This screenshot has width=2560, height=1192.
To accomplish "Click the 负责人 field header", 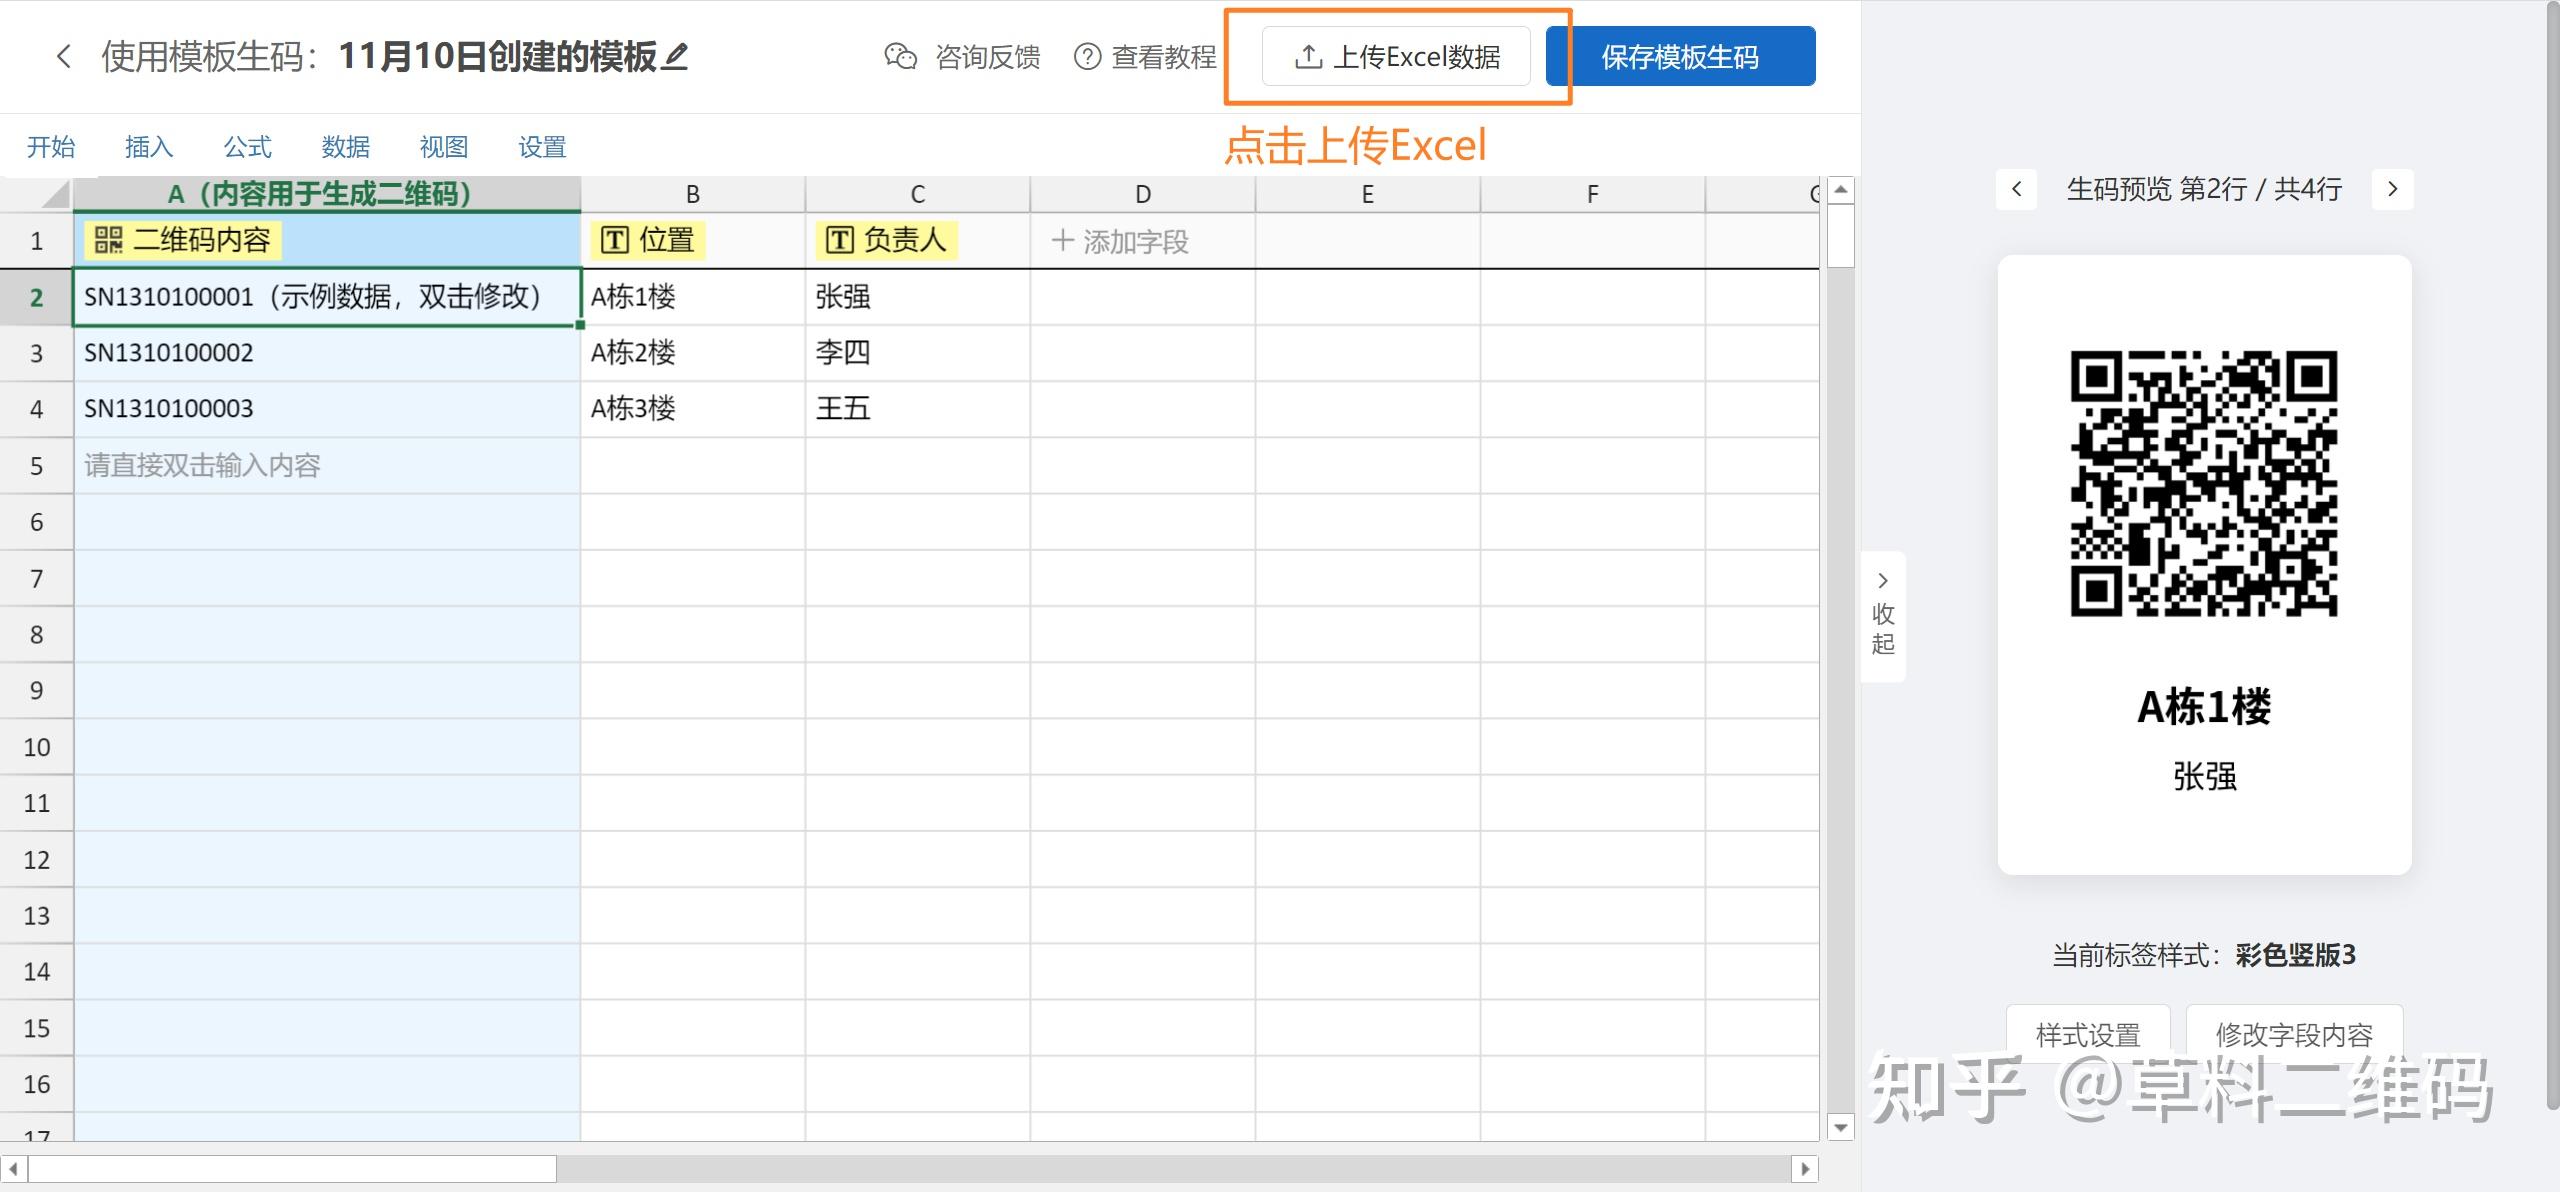I will pos(886,240).
